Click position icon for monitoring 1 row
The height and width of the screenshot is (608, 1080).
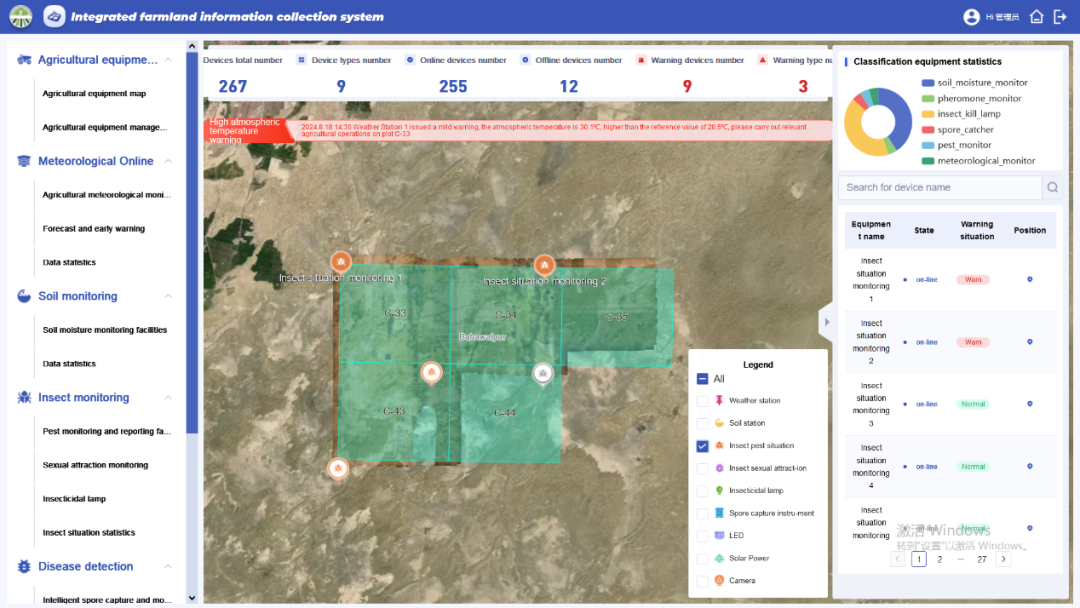coord(1029,280)
